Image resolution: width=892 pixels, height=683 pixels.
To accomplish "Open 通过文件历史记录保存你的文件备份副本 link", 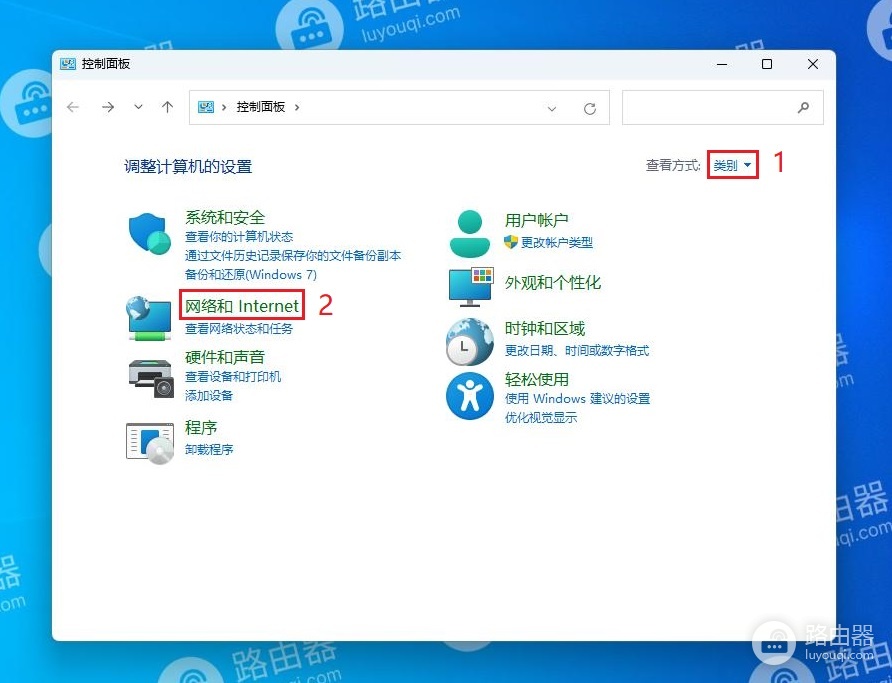I will tap(293, 255).
